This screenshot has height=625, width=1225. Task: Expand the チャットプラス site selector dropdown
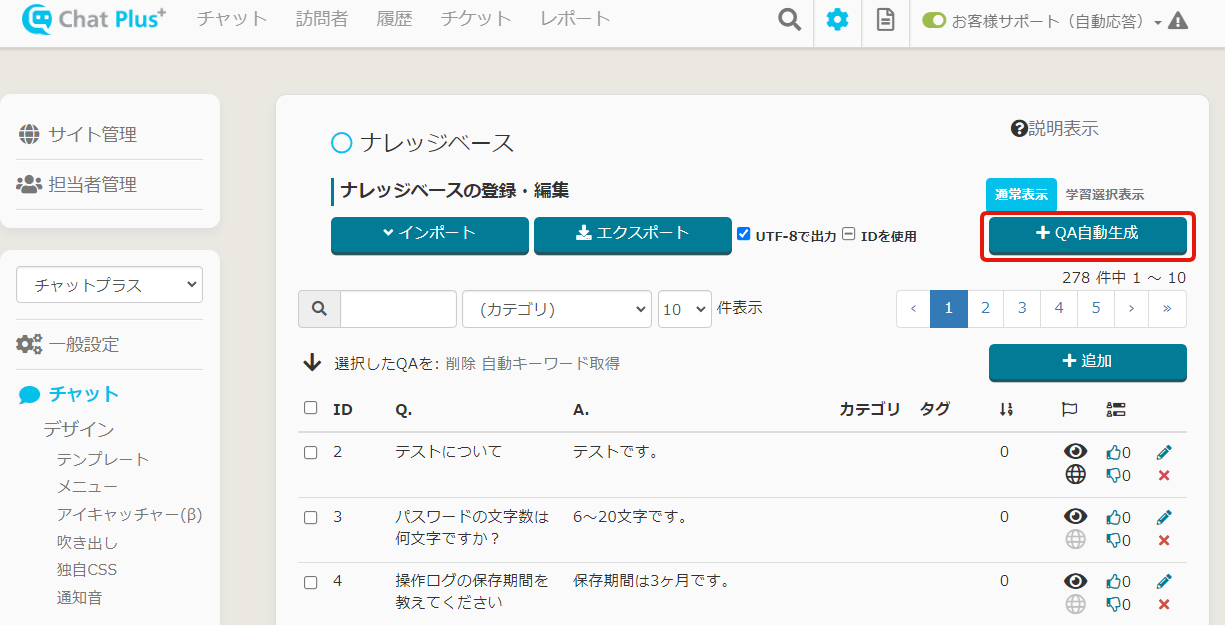tap(109, 285)
